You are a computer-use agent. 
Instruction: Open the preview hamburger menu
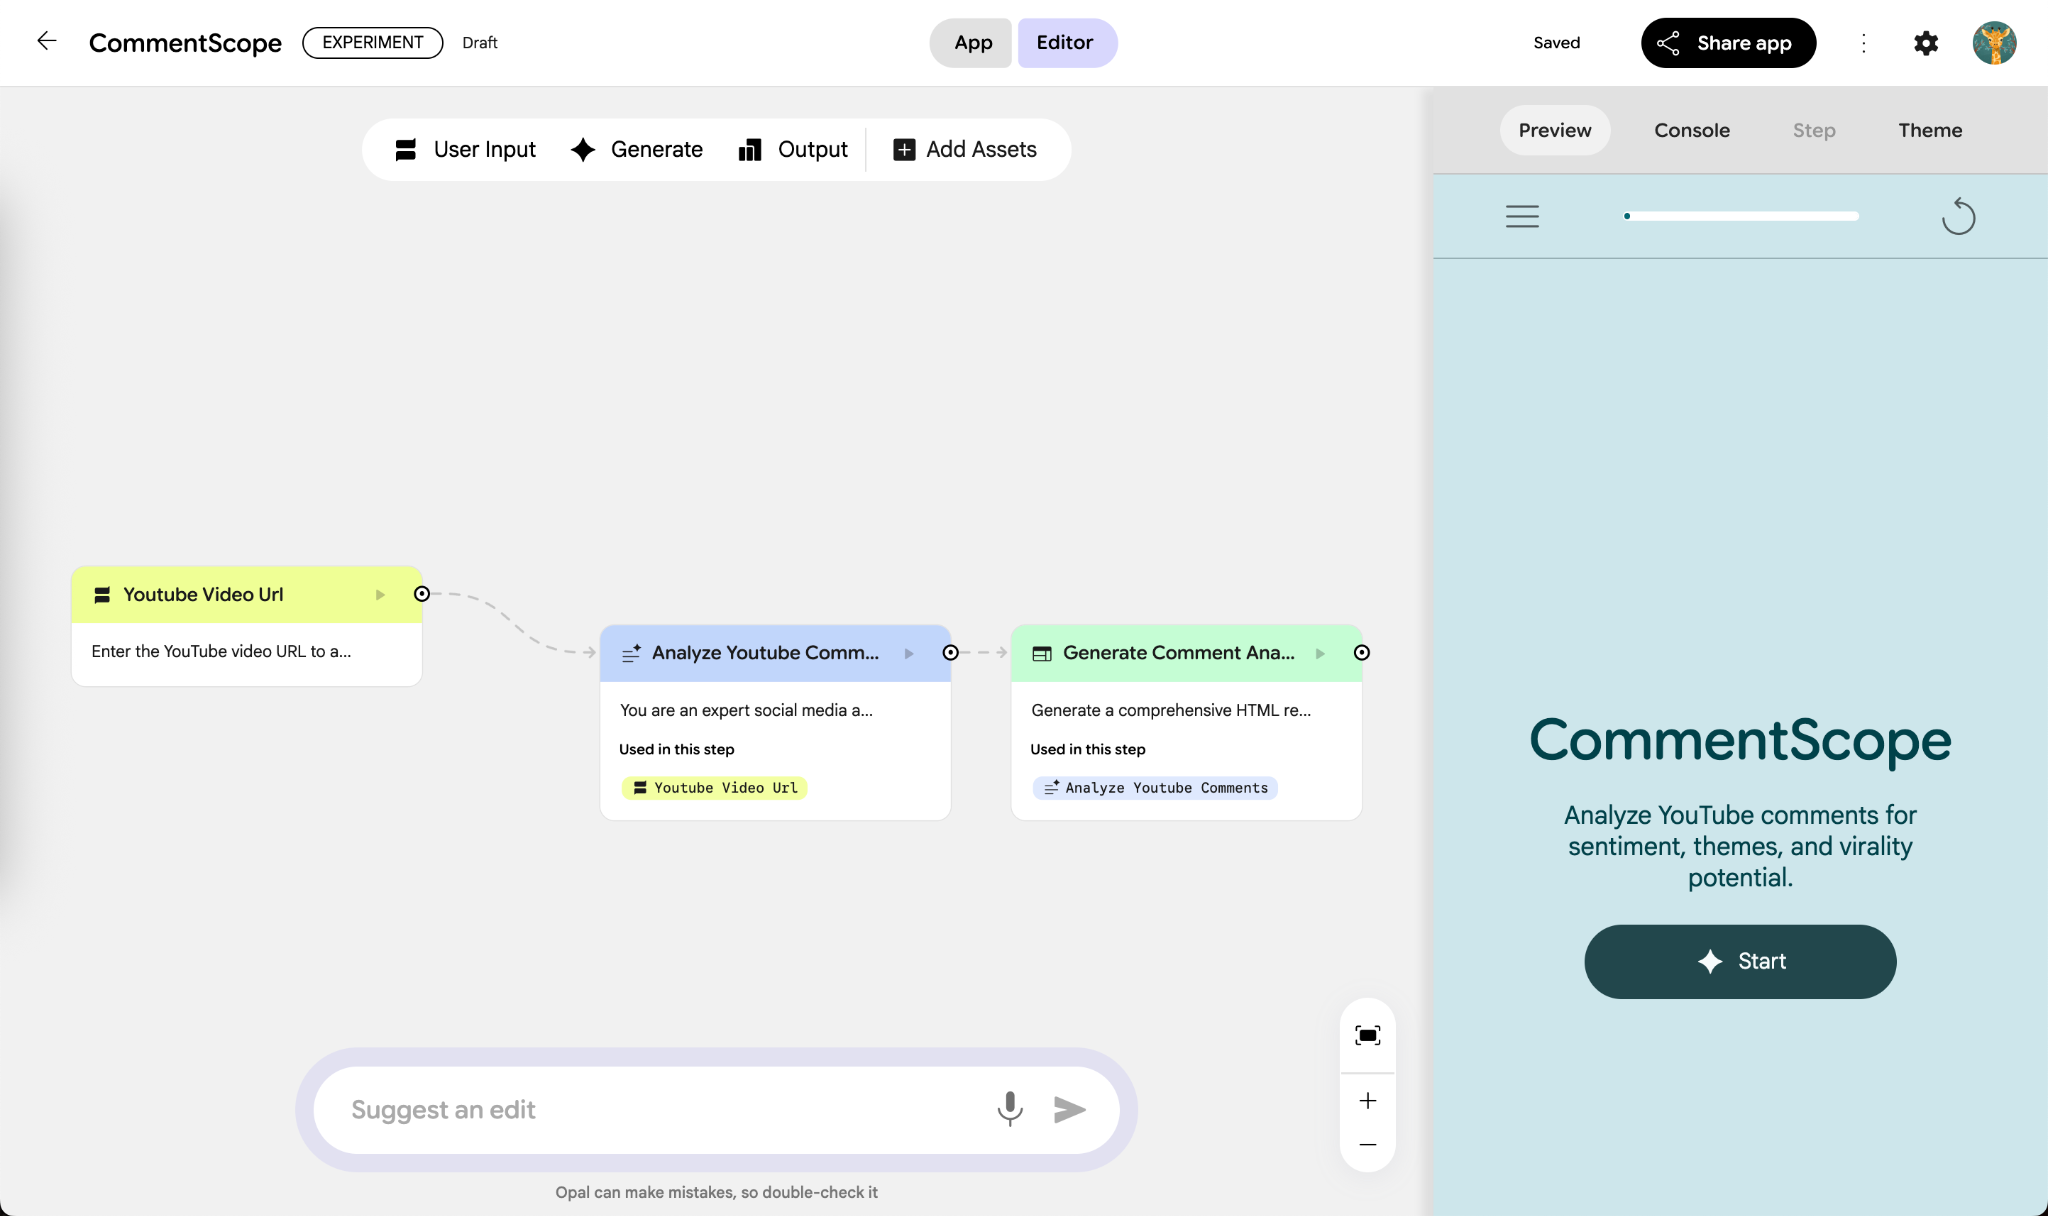coord(1522,216)
